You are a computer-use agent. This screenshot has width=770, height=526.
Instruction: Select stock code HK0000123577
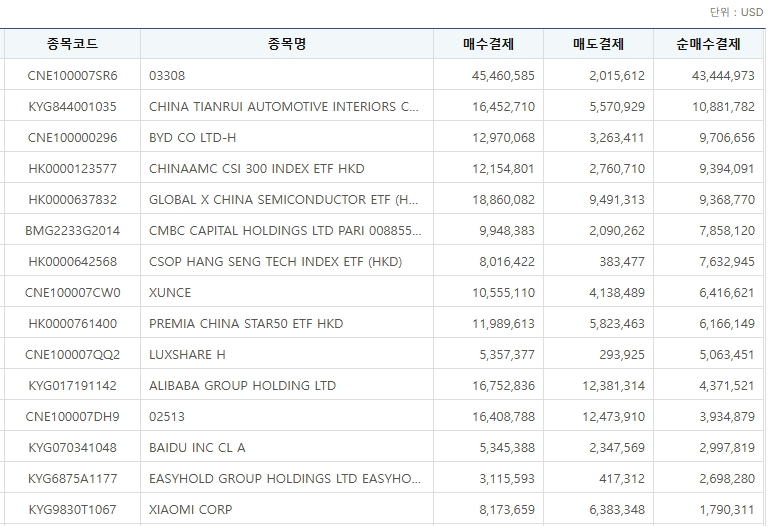pyautogui.click(x=73, y=168)
